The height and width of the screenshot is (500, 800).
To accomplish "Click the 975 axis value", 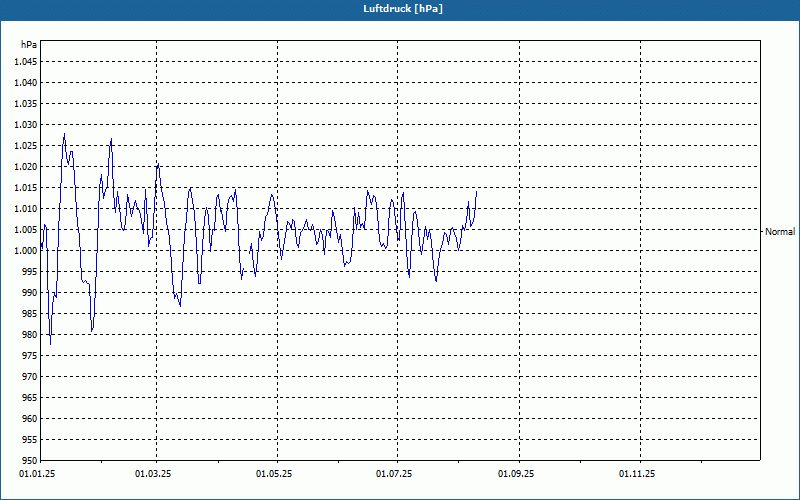I will pos(30,356).
